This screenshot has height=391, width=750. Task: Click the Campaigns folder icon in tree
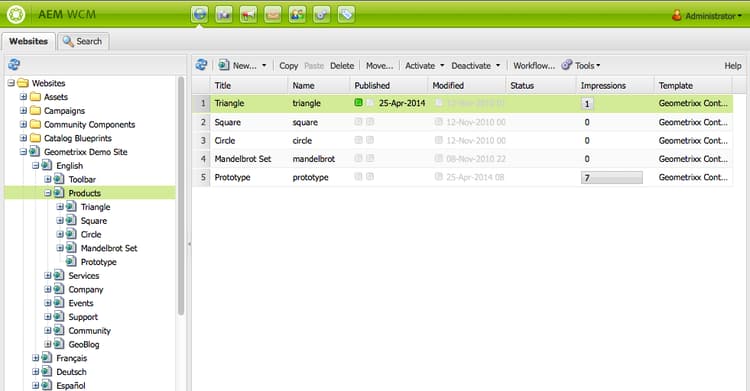click(x=35, y=111)
